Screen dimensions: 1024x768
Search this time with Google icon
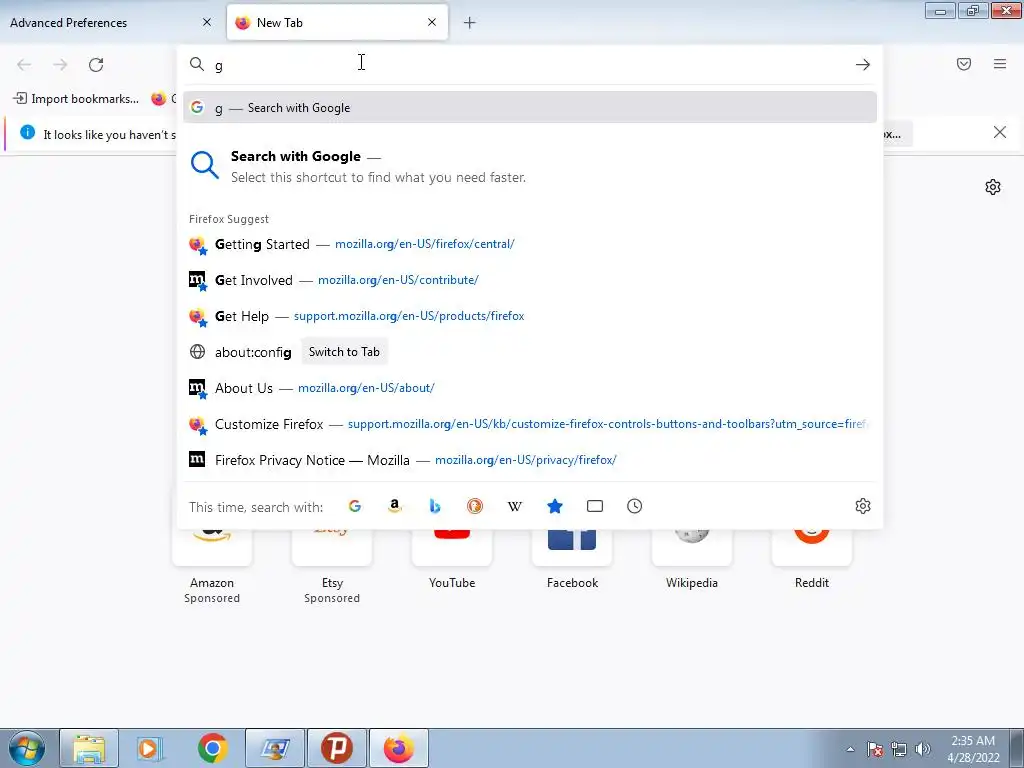(x=355, y=506)
